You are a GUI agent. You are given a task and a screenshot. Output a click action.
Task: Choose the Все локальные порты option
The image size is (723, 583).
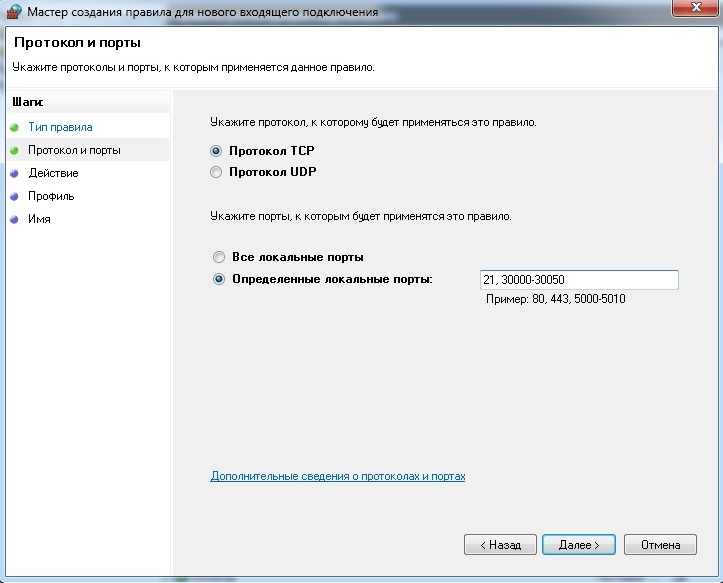[x=219, y=257]
